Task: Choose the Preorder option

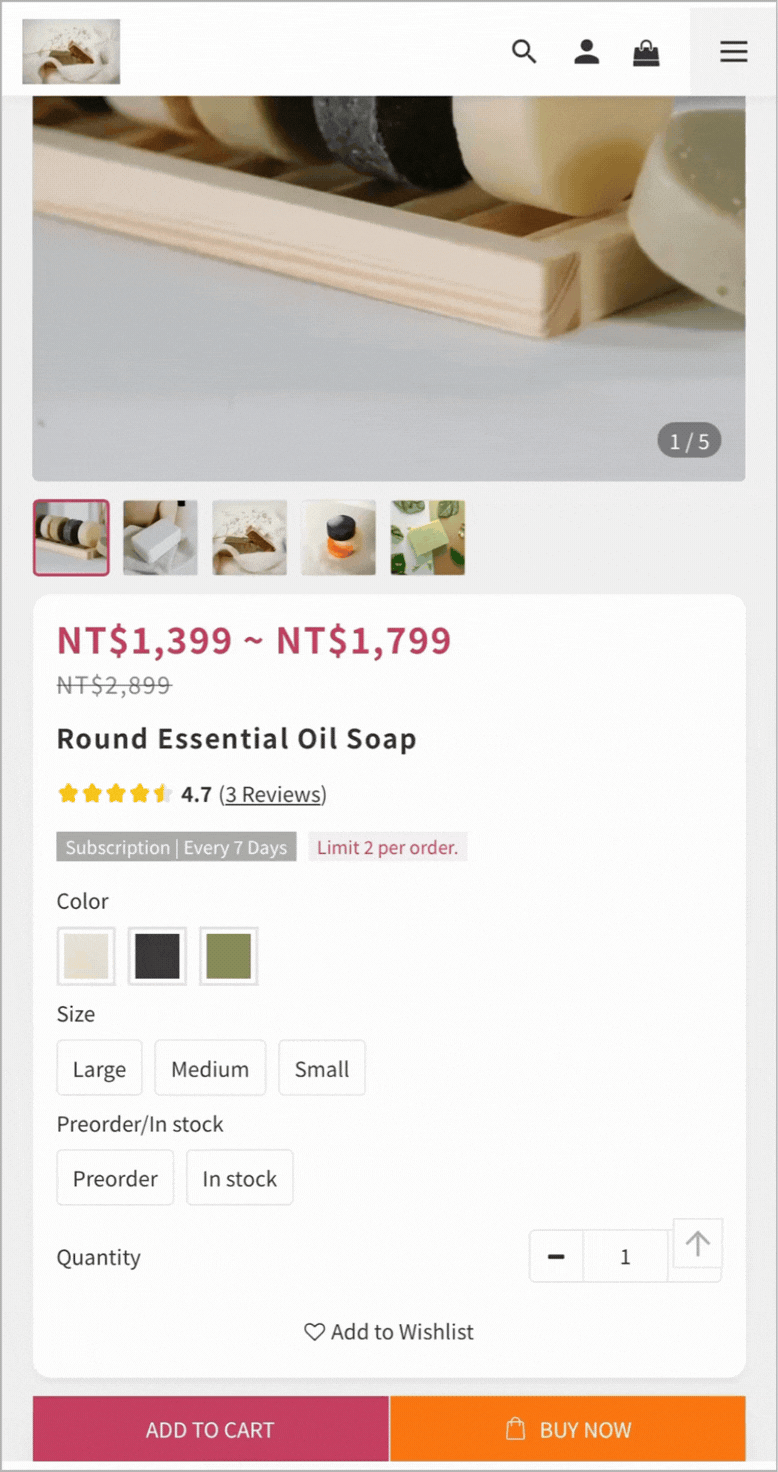Action: click(x=115, y=1178)
